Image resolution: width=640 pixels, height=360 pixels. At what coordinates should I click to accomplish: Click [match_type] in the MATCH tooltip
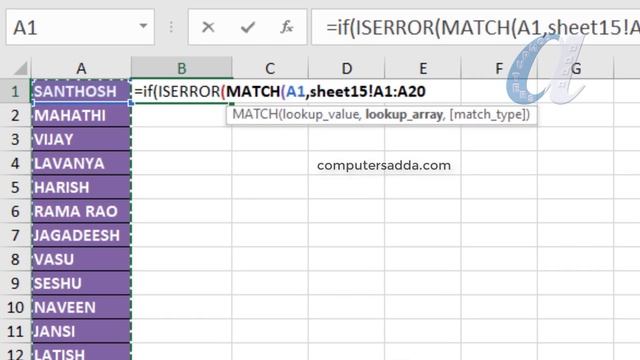(x=488, y=115)
